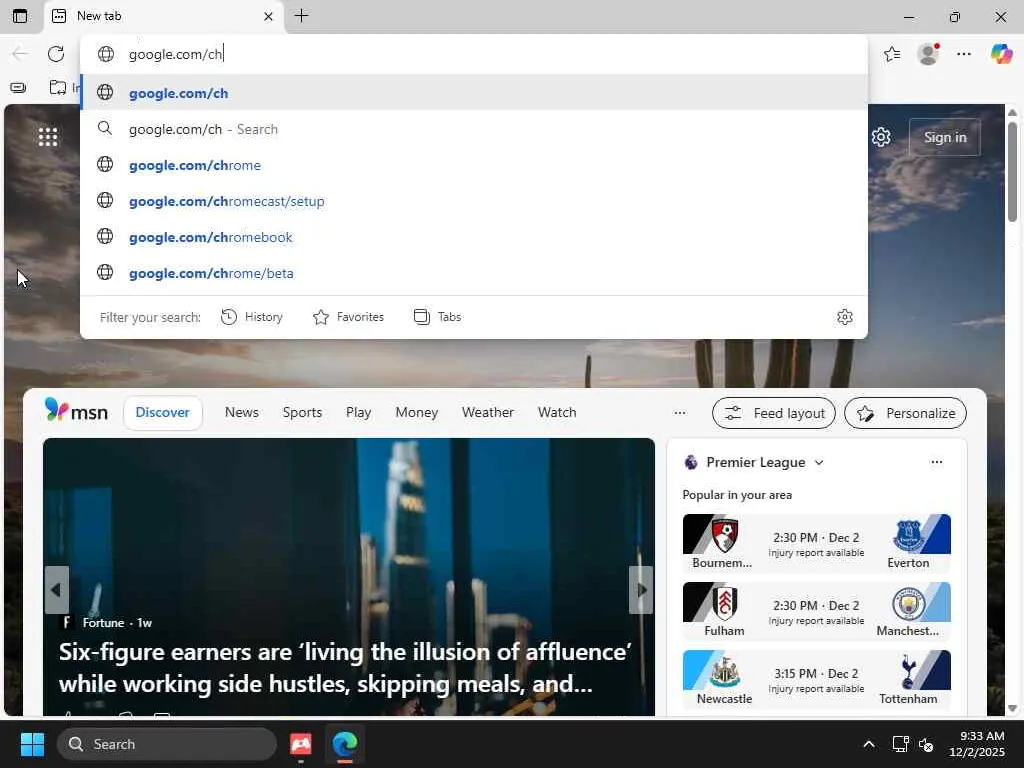Open the Feed layout options
The width and height of the screenshot is (1024, 768).
point(774,413)
